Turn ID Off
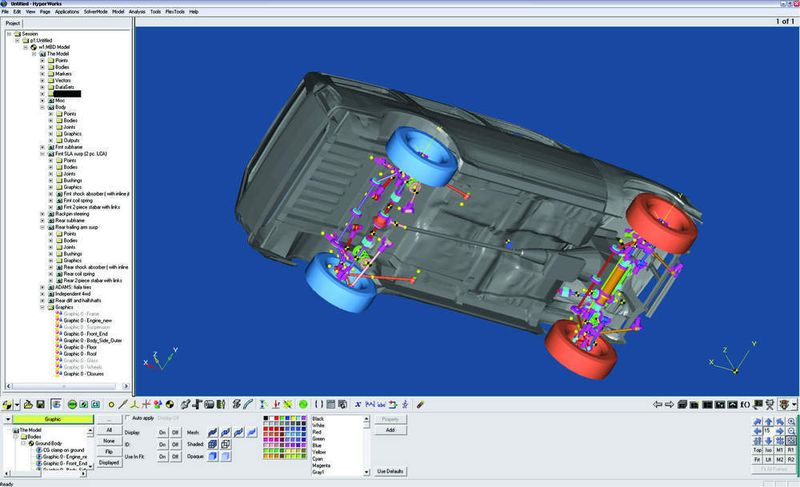Image resolution: width=800 pixels, height=487 pixels. pos(175,445)
